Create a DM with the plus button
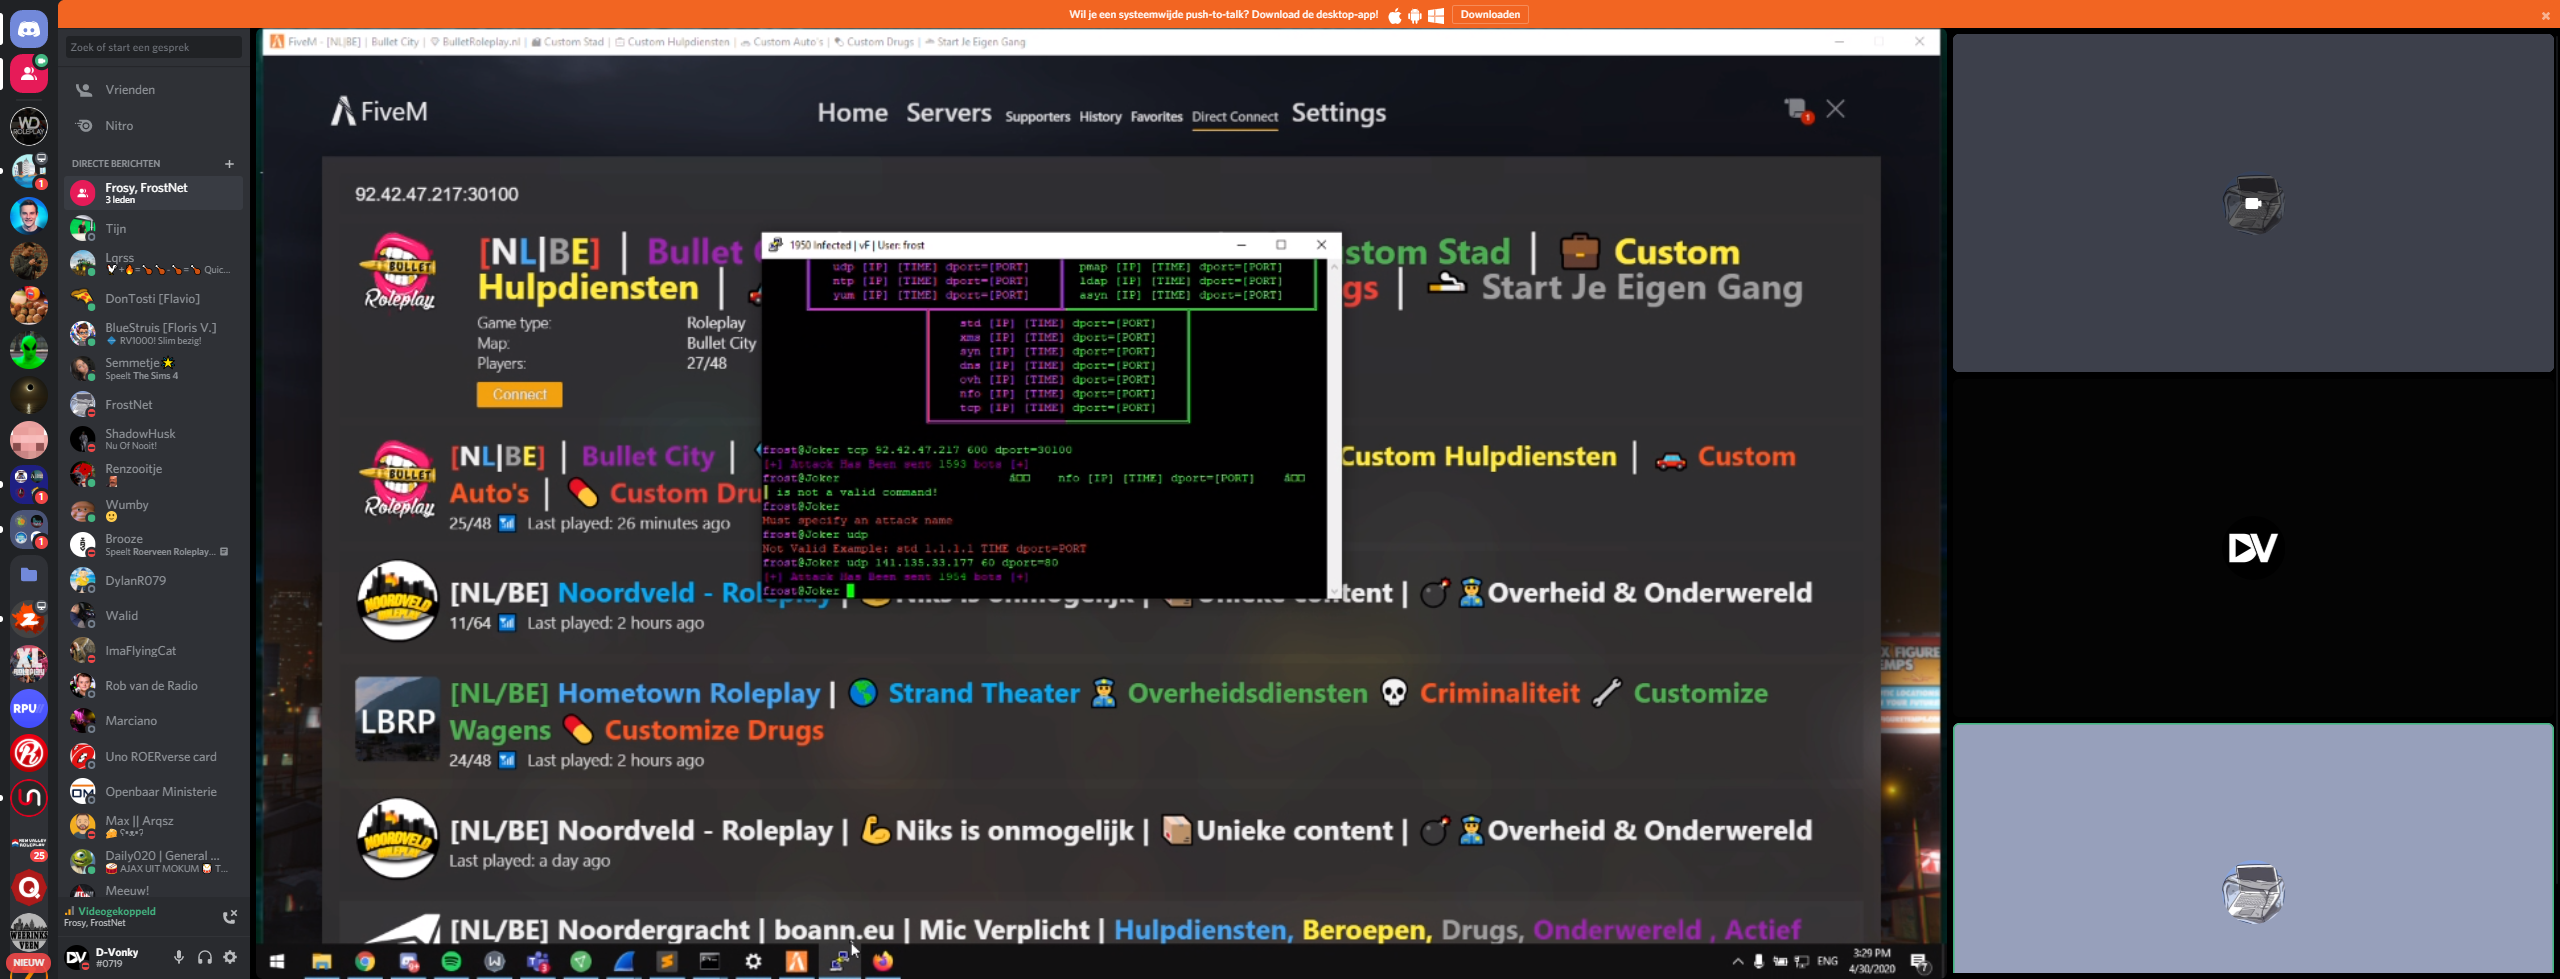2560x979 pixels. tap(229, 164)
